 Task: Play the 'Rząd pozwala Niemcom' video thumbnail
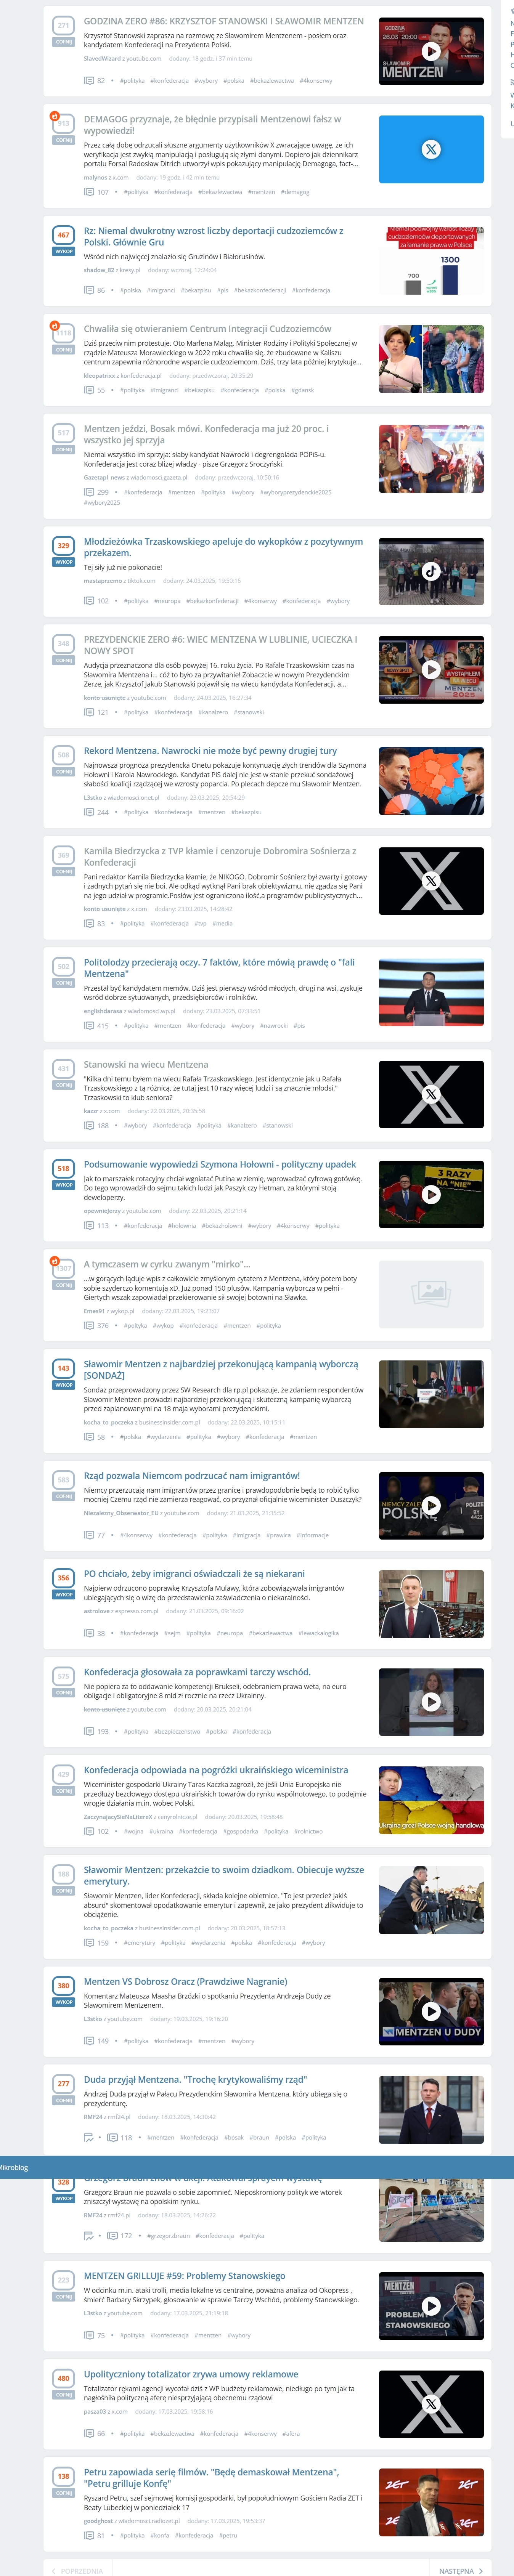431,1505
